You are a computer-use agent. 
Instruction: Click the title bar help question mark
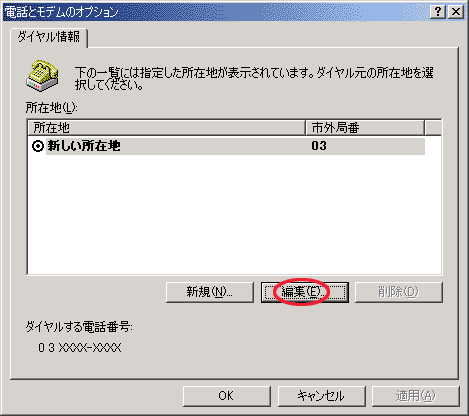[x=438, y=12]
